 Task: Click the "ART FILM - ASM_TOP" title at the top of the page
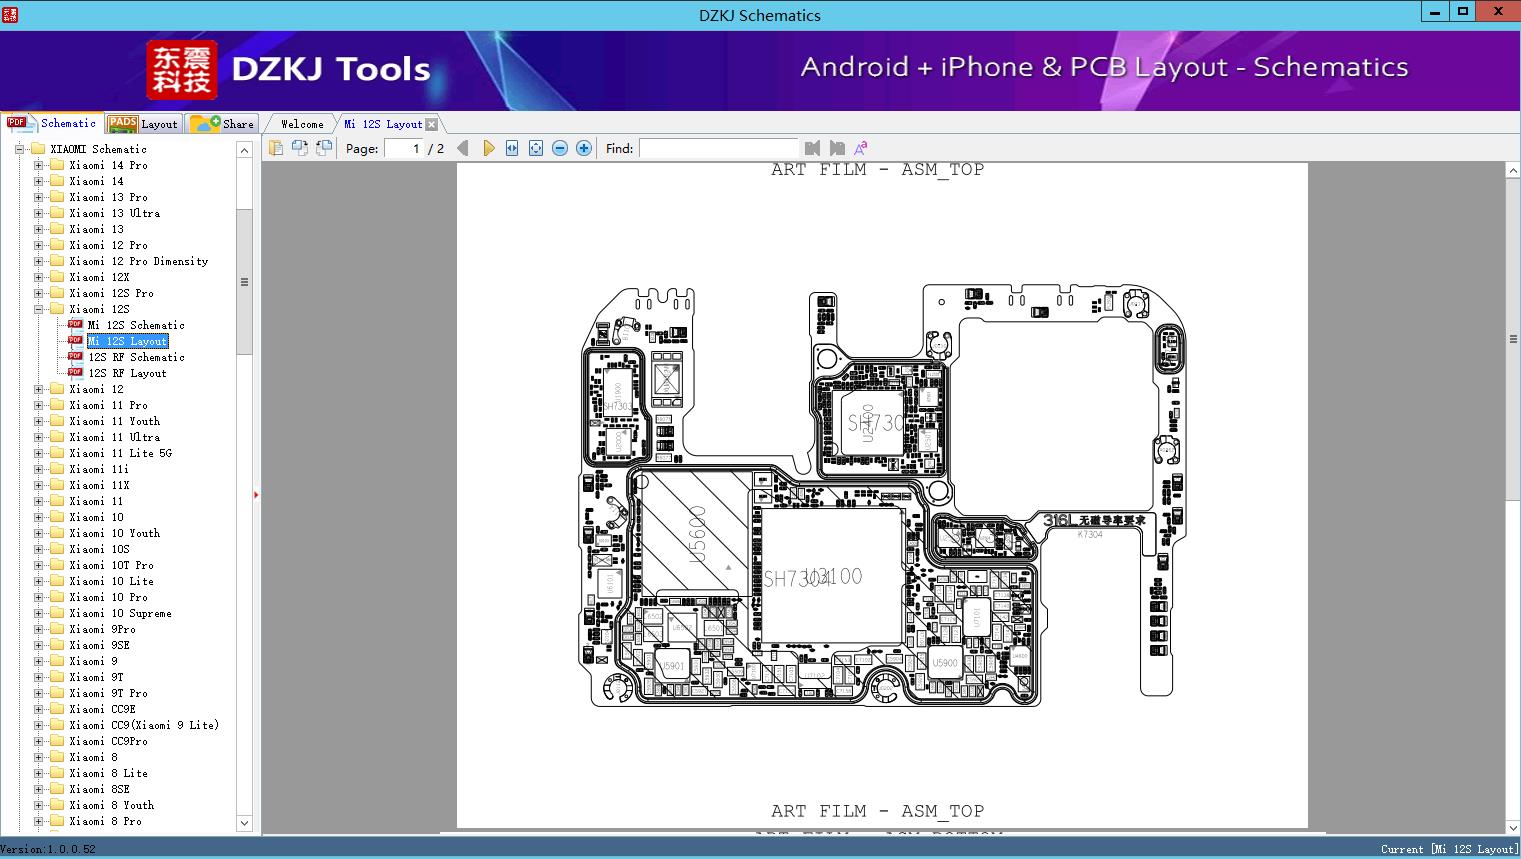877,170
